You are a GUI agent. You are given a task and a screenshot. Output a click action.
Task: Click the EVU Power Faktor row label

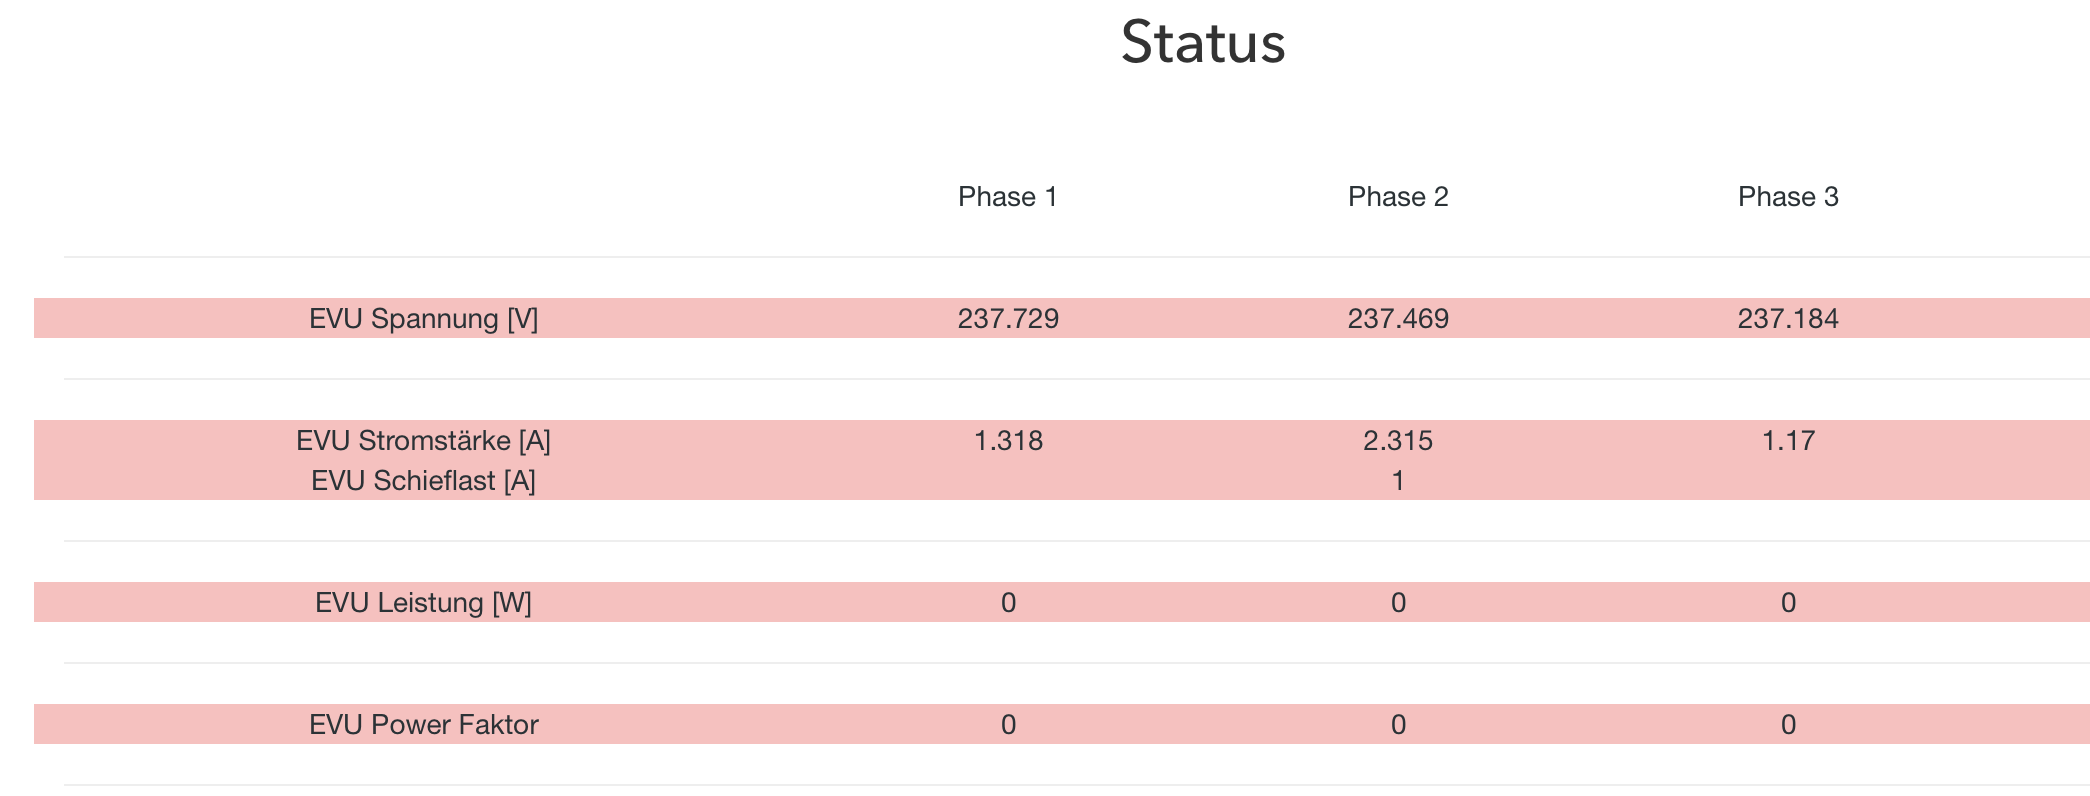[424, 725]
